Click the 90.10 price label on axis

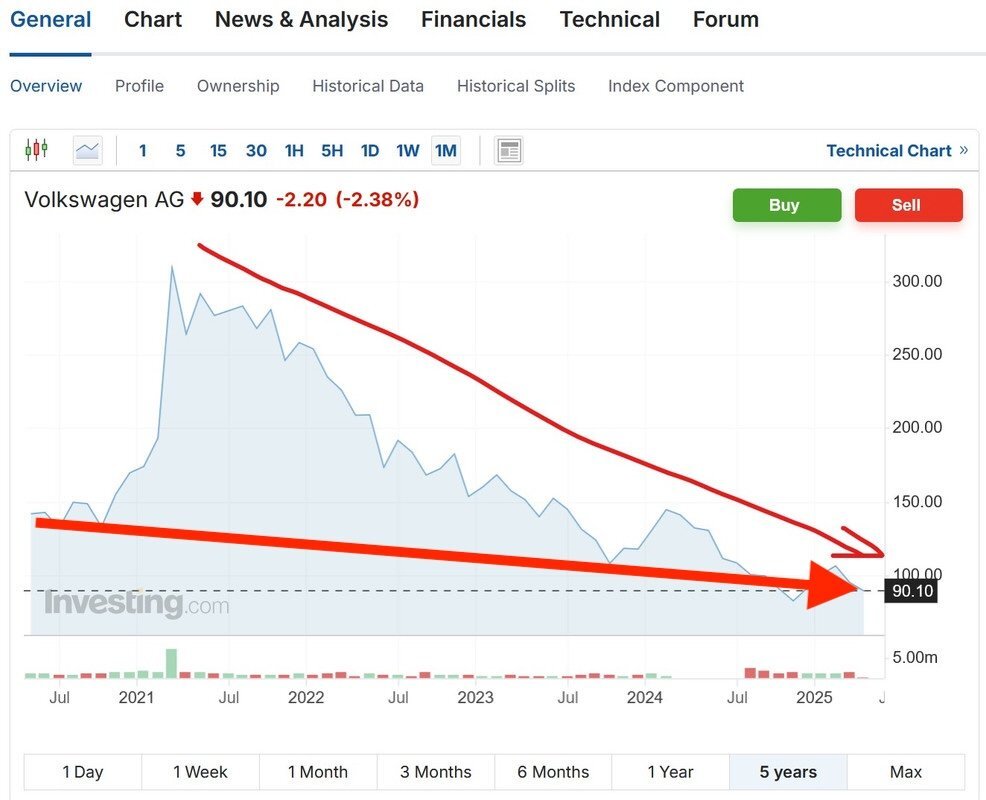tap(912, 591)
